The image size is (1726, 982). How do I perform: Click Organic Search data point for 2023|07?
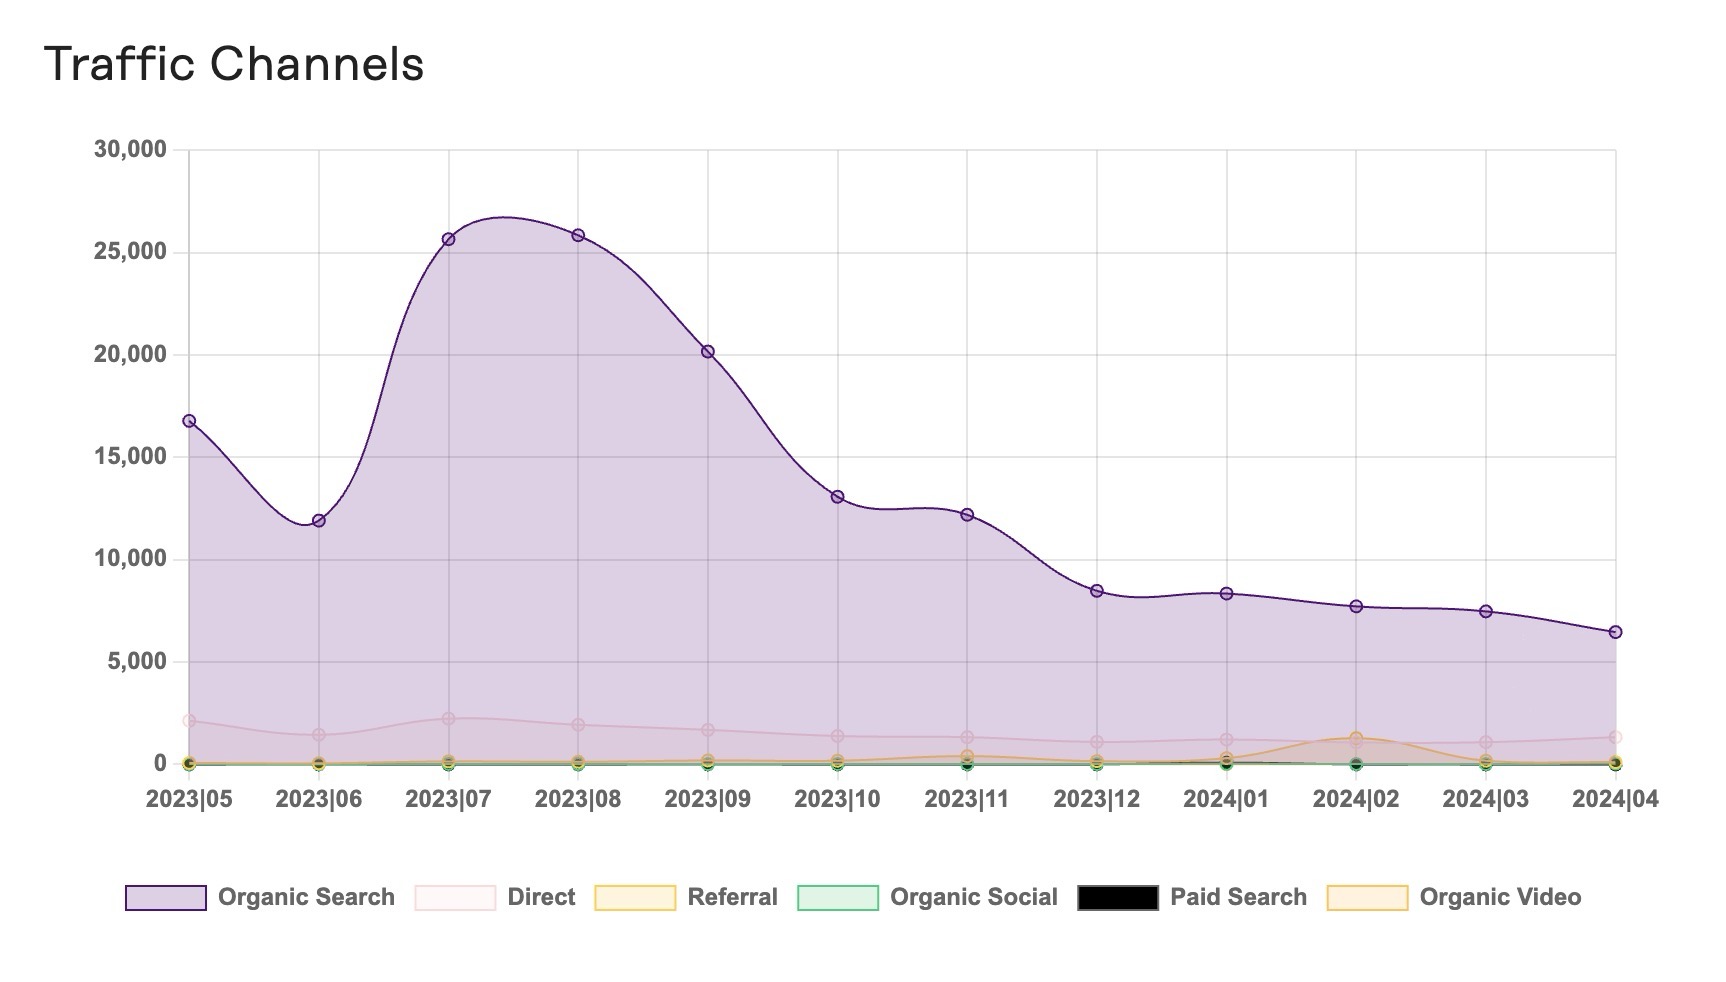pos(448,239)
